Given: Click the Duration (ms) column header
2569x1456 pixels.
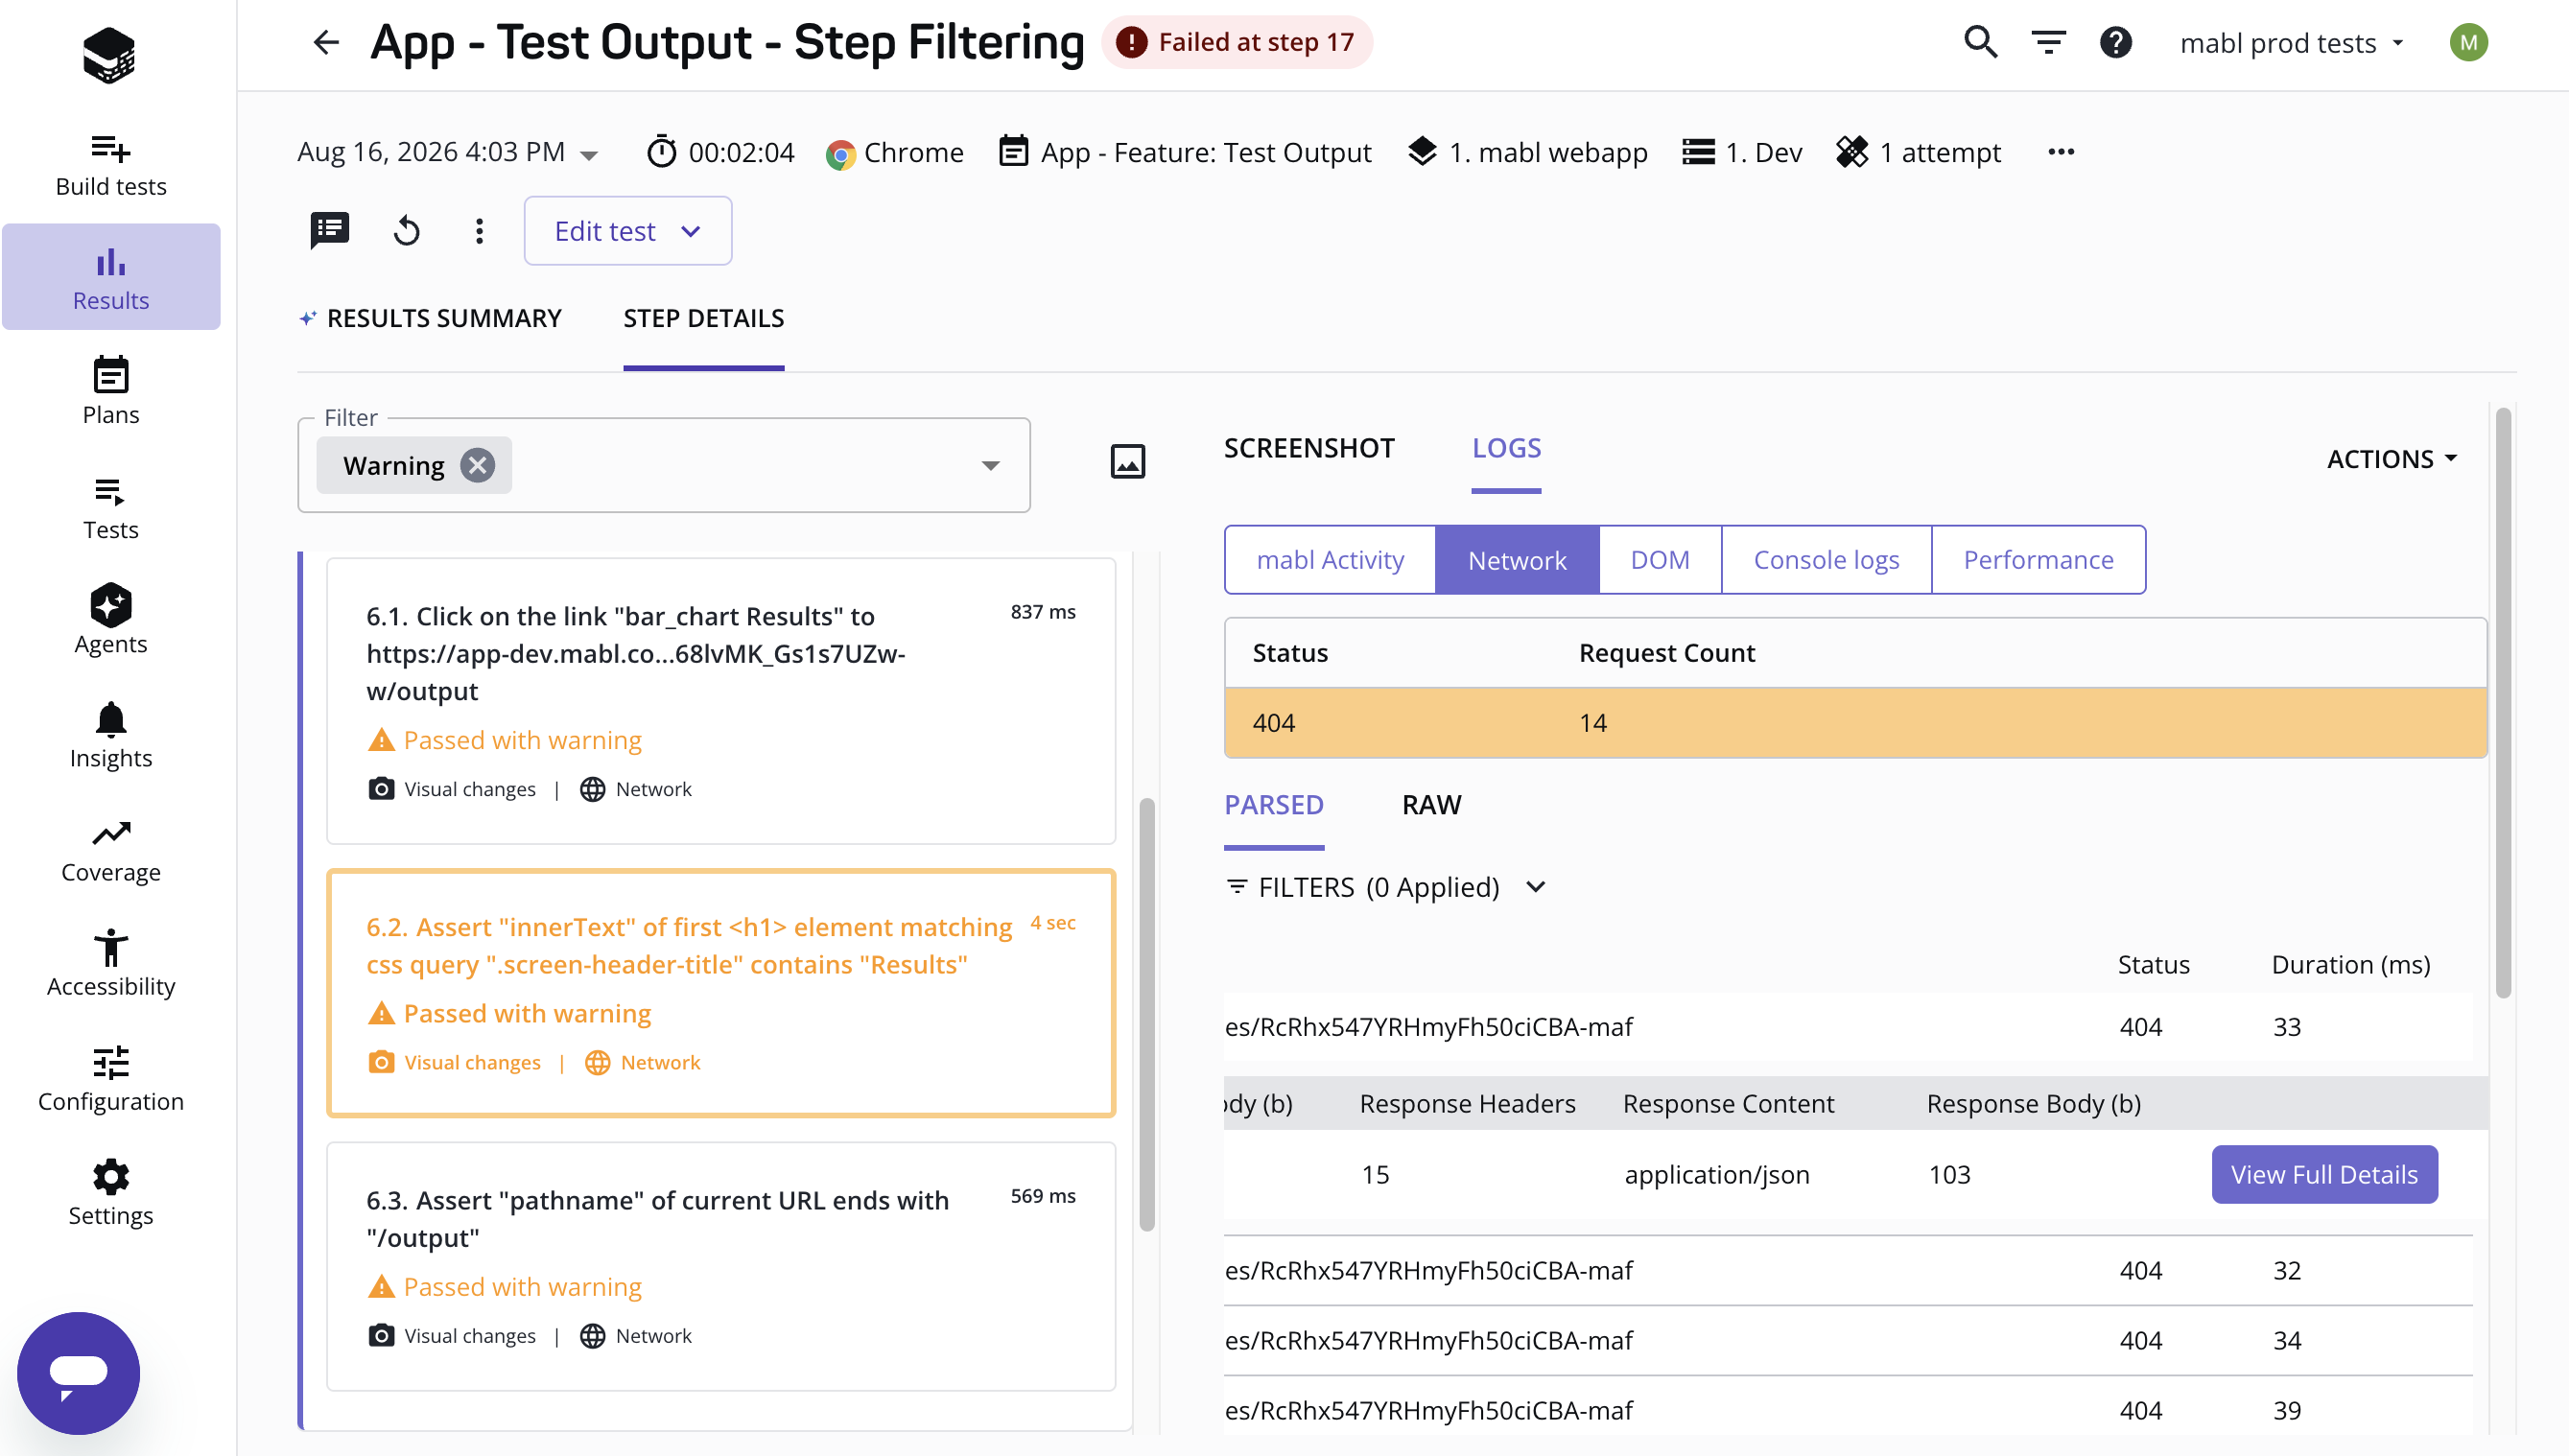Looking at the screenshot, I should (x=2350, y=965).
